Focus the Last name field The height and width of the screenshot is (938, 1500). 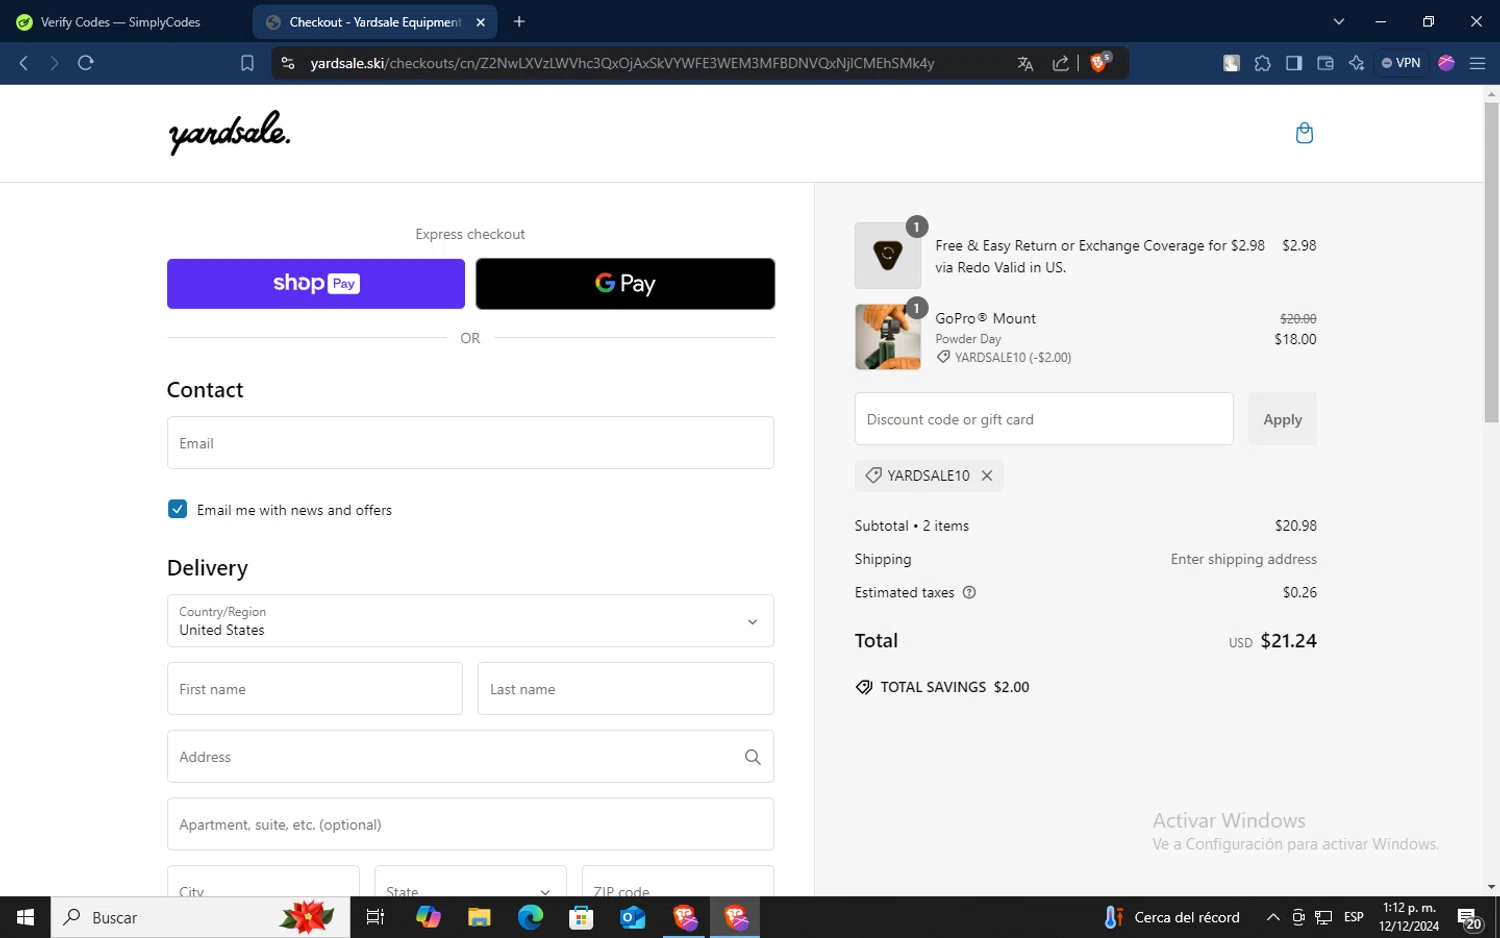coord(625,689)
